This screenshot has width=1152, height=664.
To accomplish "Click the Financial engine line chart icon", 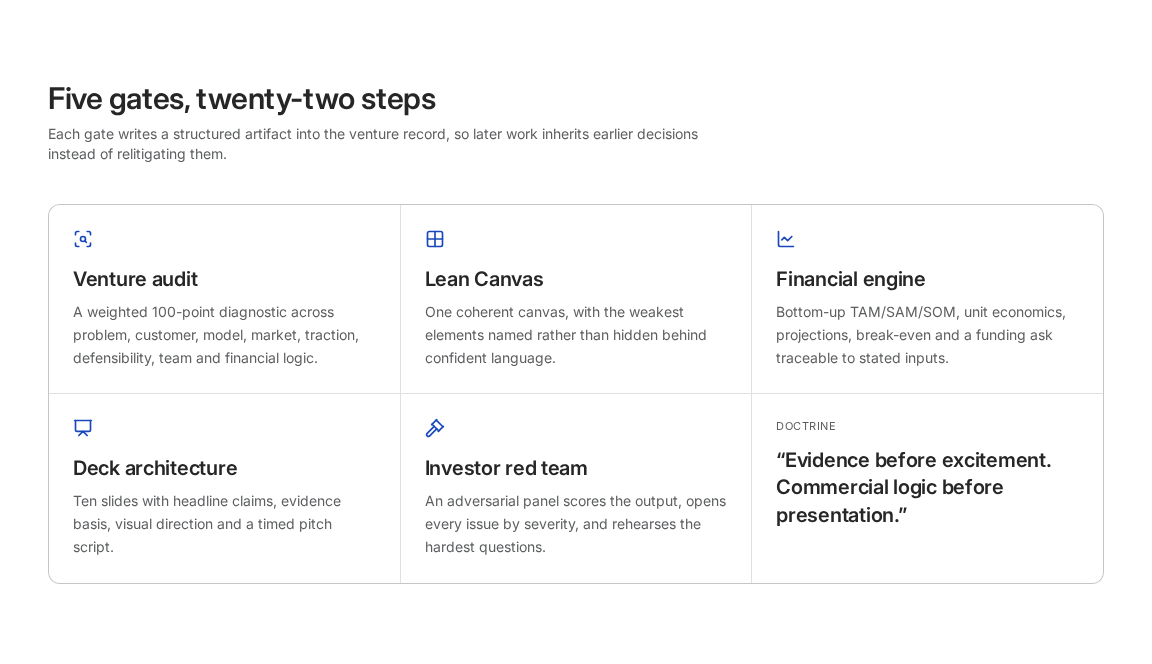I will click(785, 239).
